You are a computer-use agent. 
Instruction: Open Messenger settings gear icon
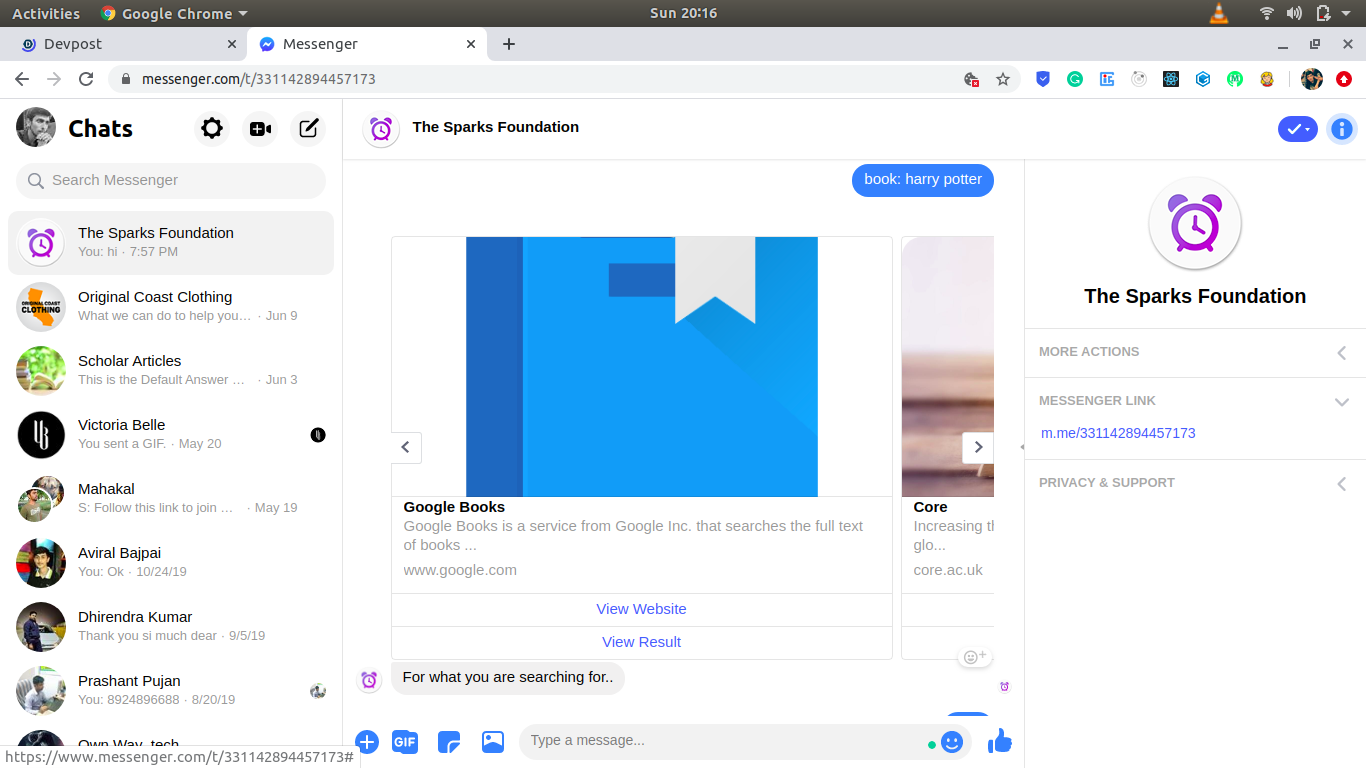tap(211, 128)
